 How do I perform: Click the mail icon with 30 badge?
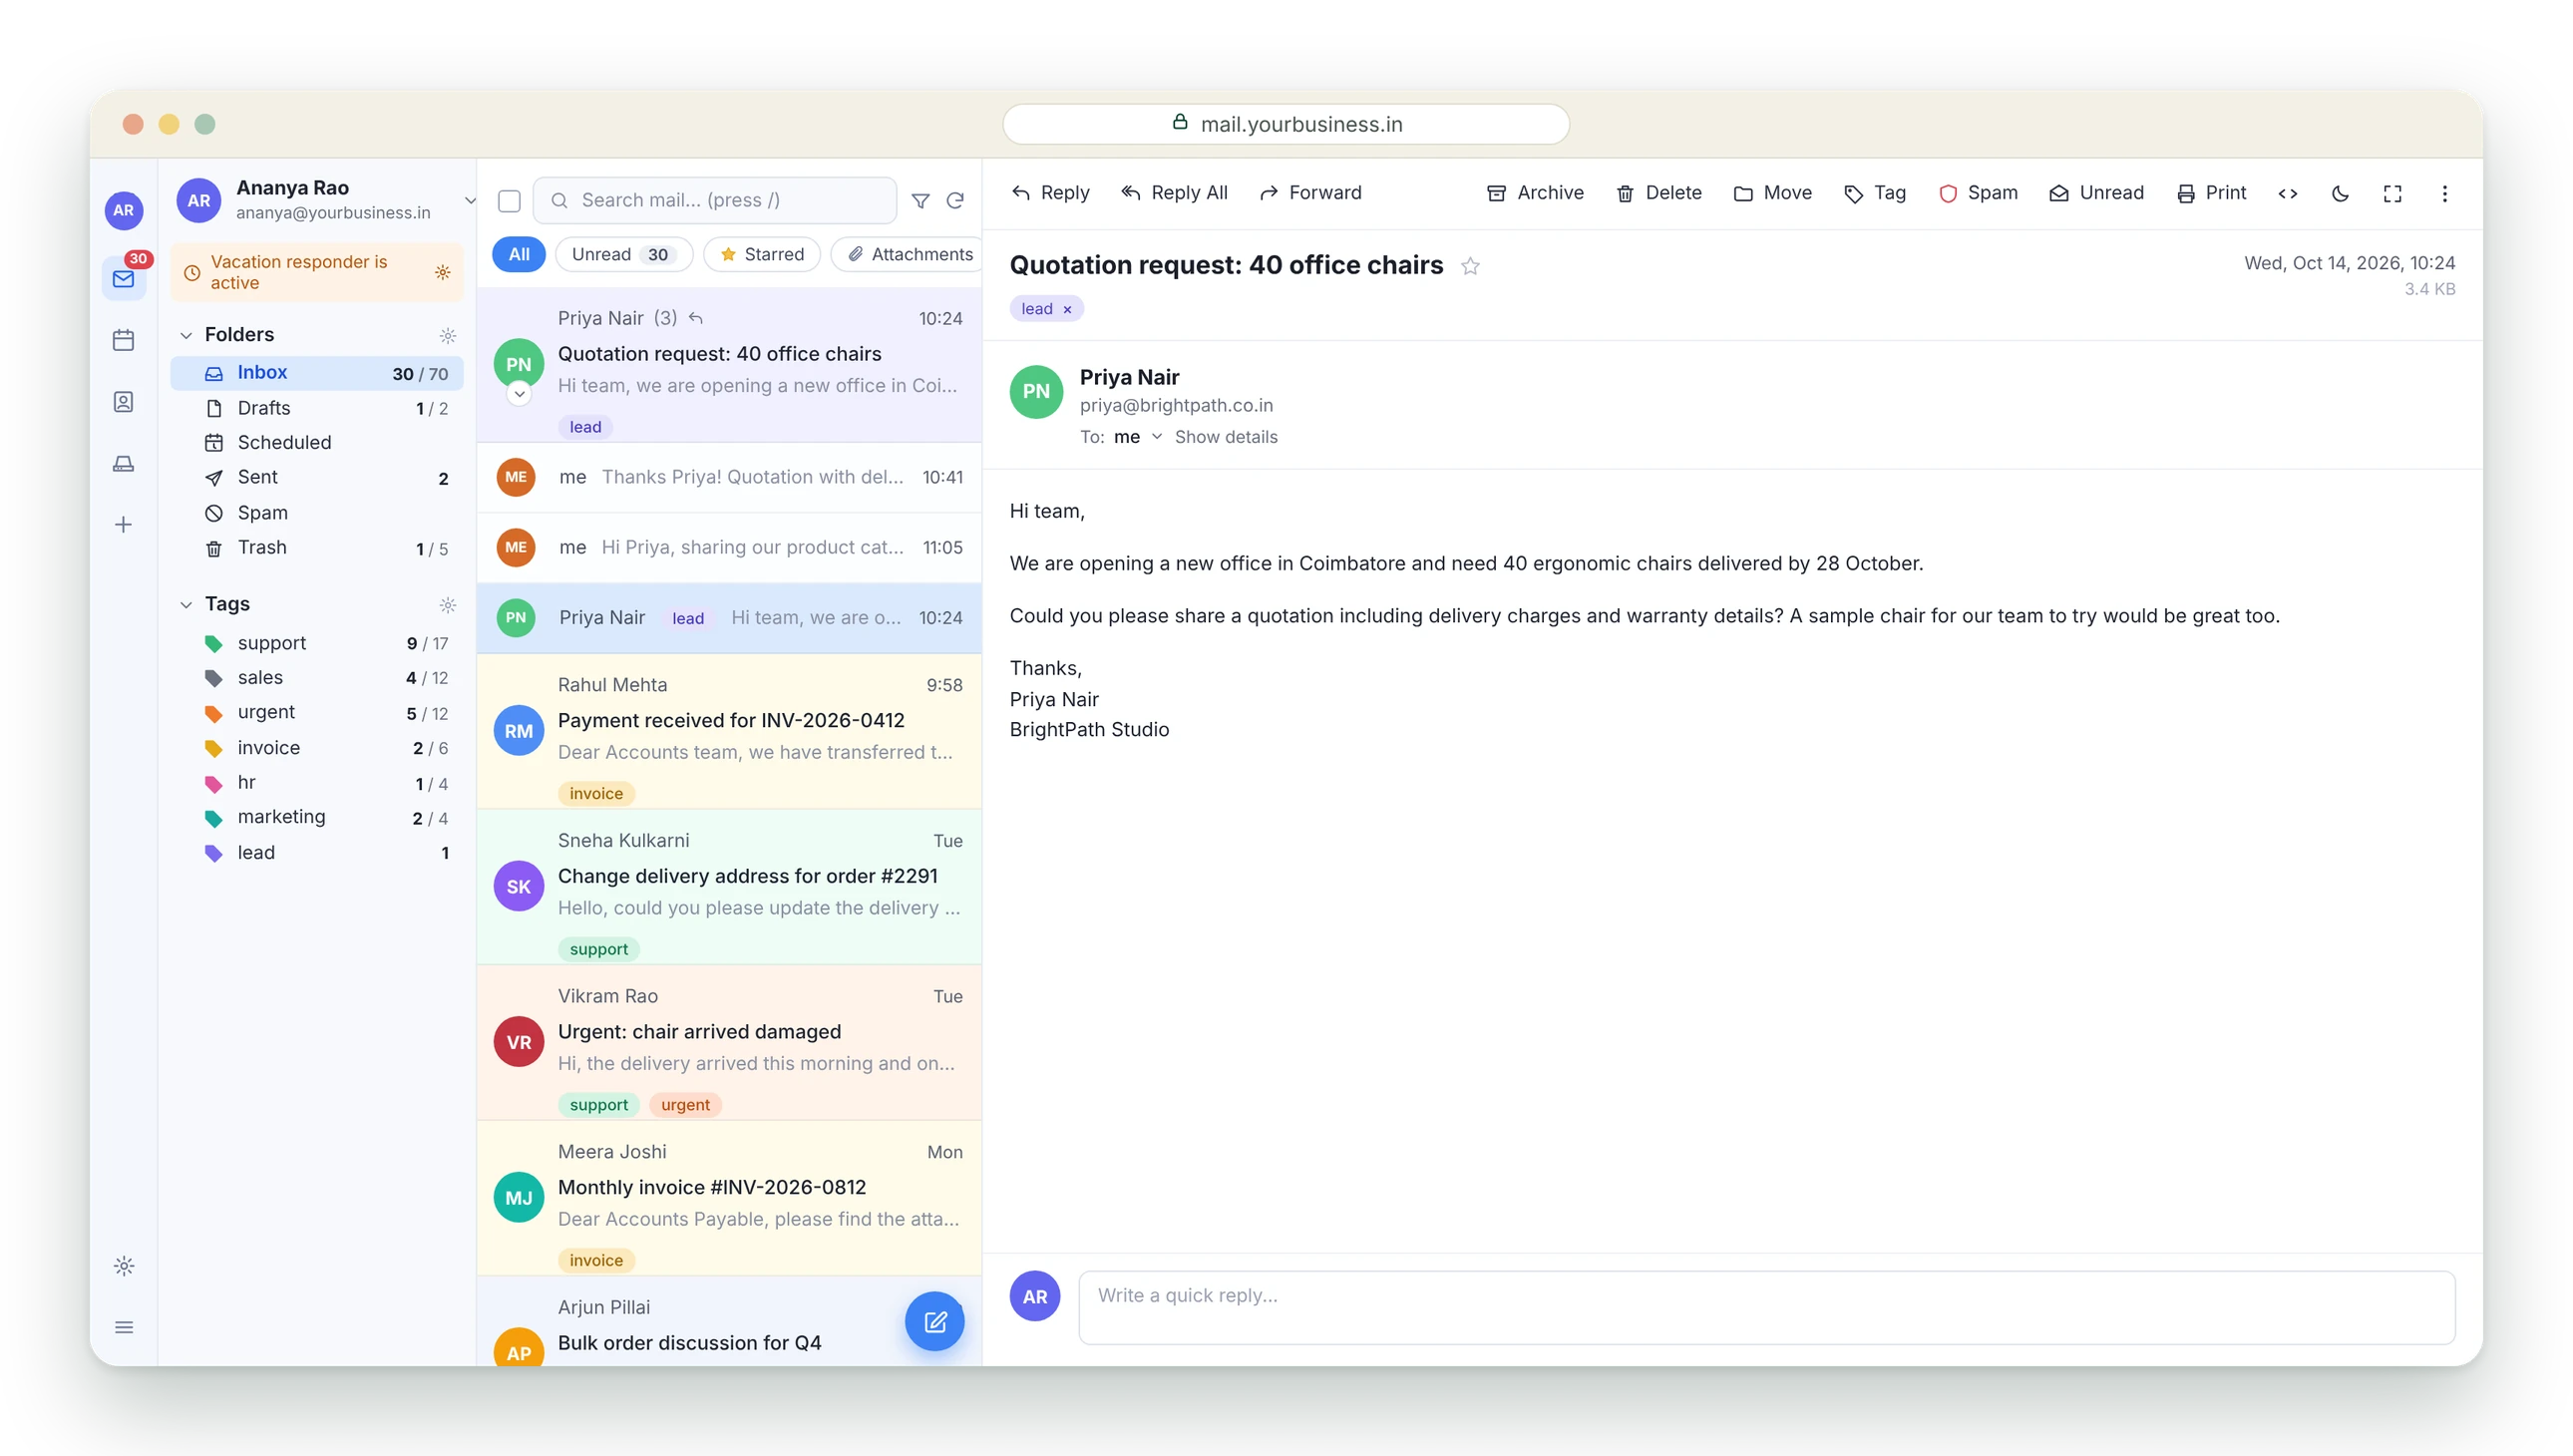pos(123,278)
